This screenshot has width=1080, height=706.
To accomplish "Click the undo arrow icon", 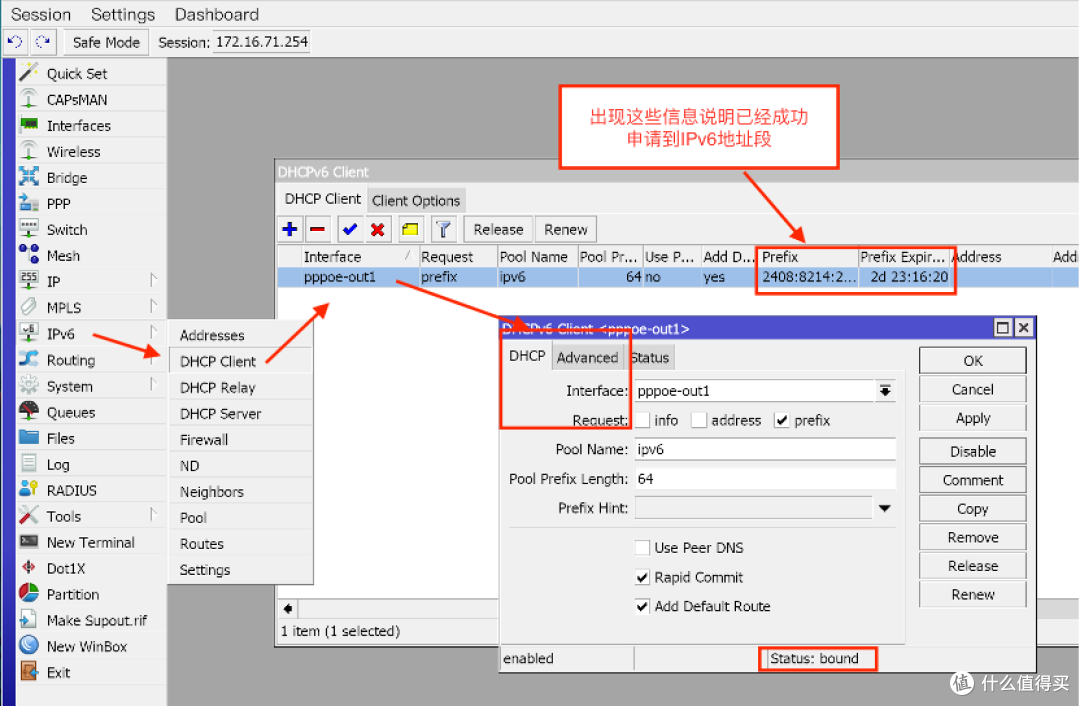I will coord(15,42).
